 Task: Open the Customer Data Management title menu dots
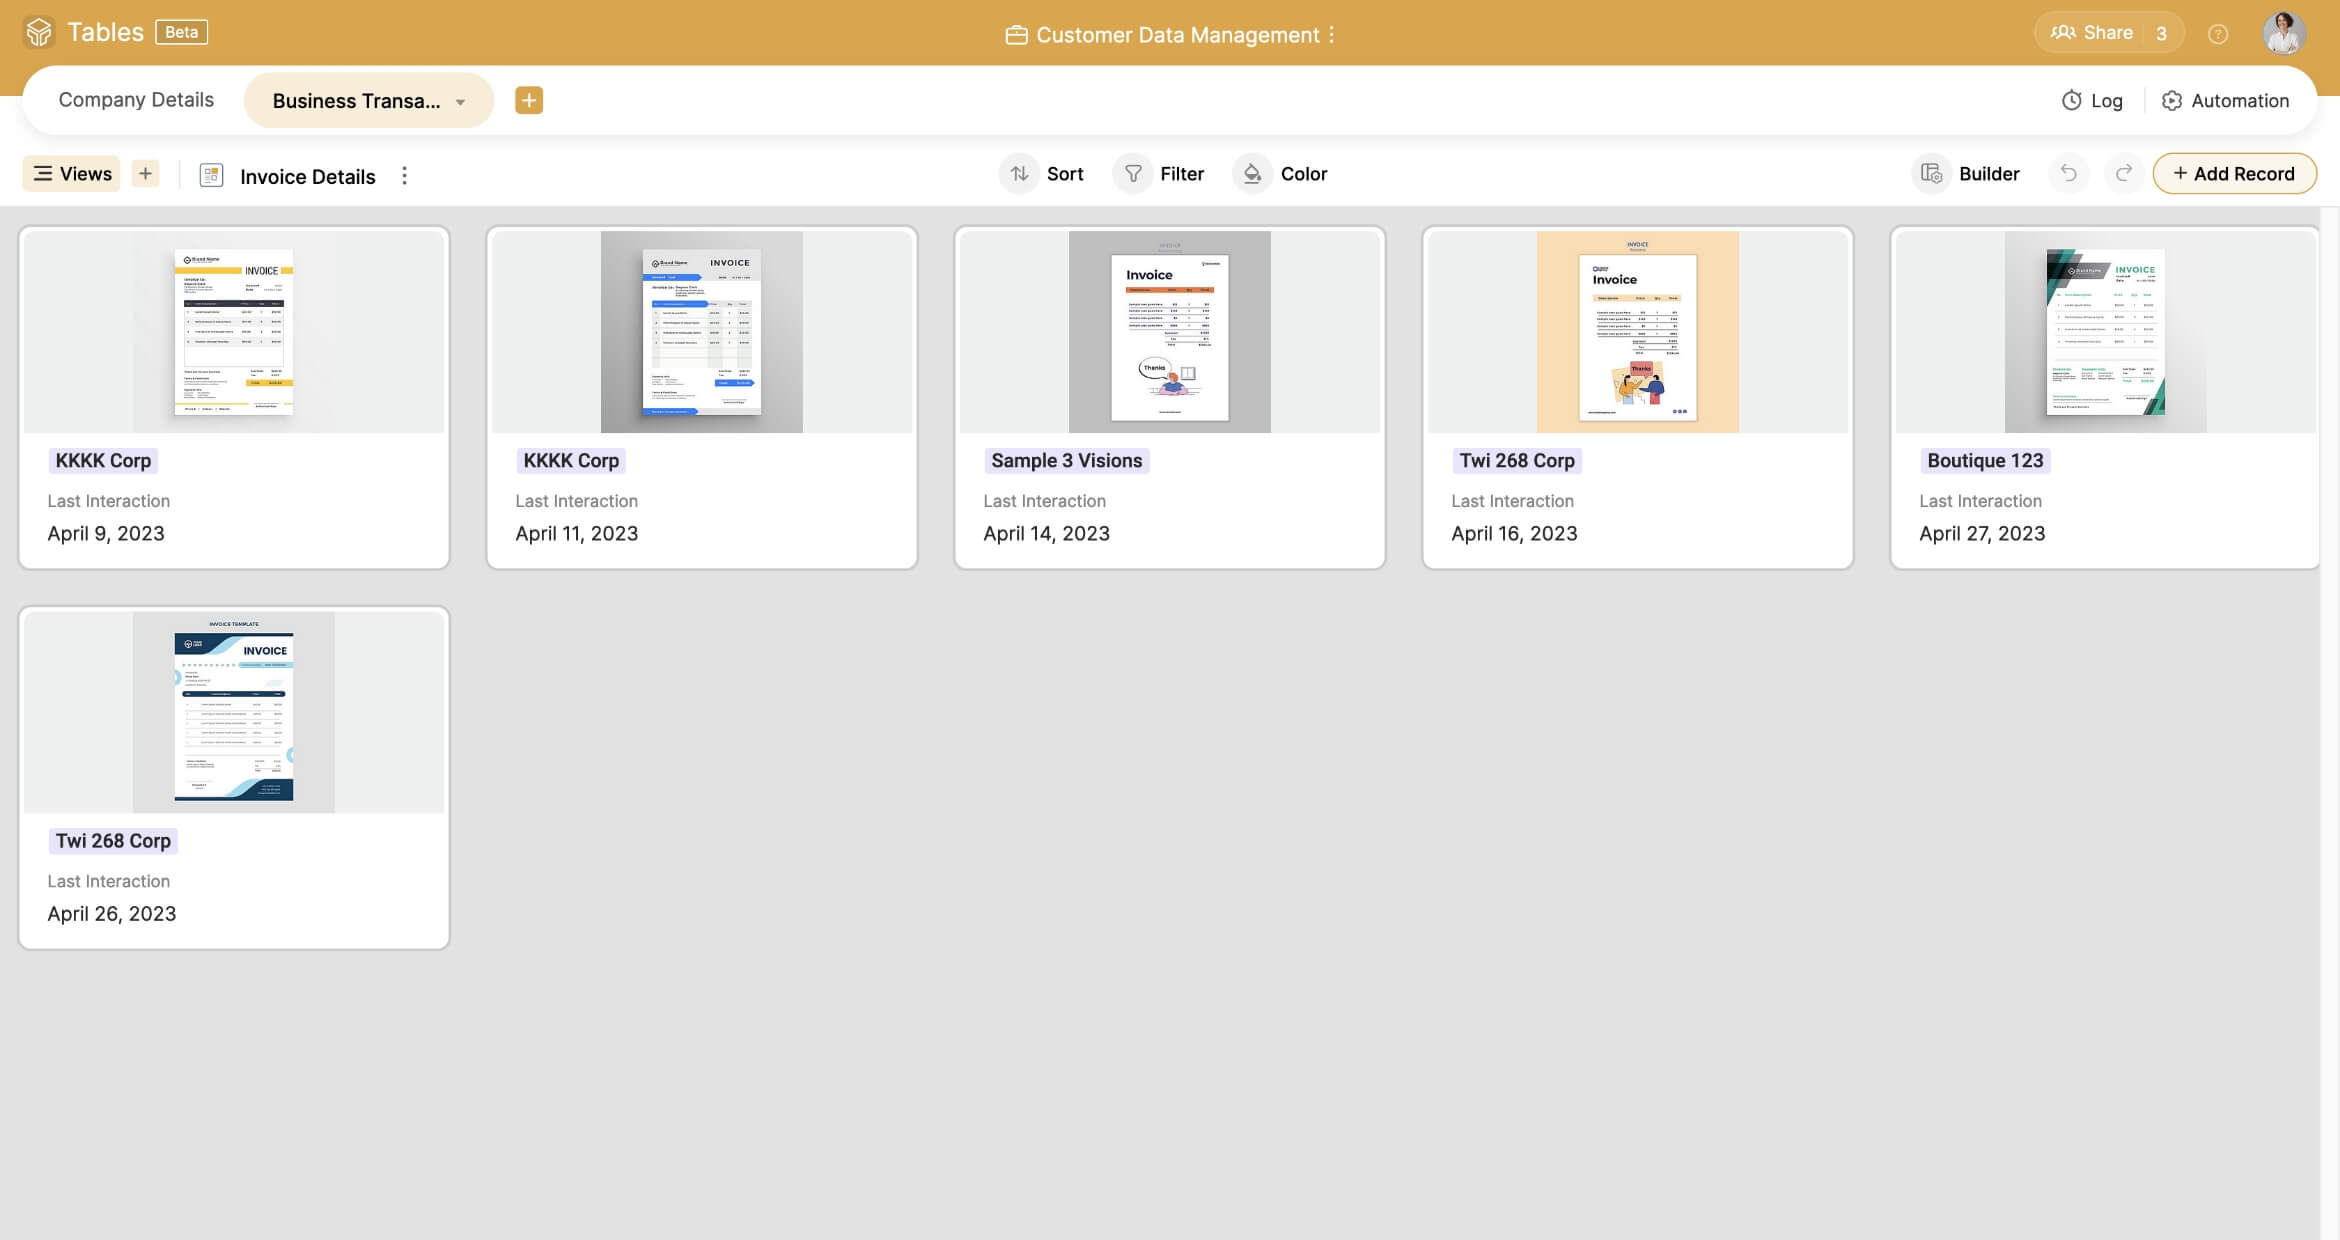point(1332,35)
